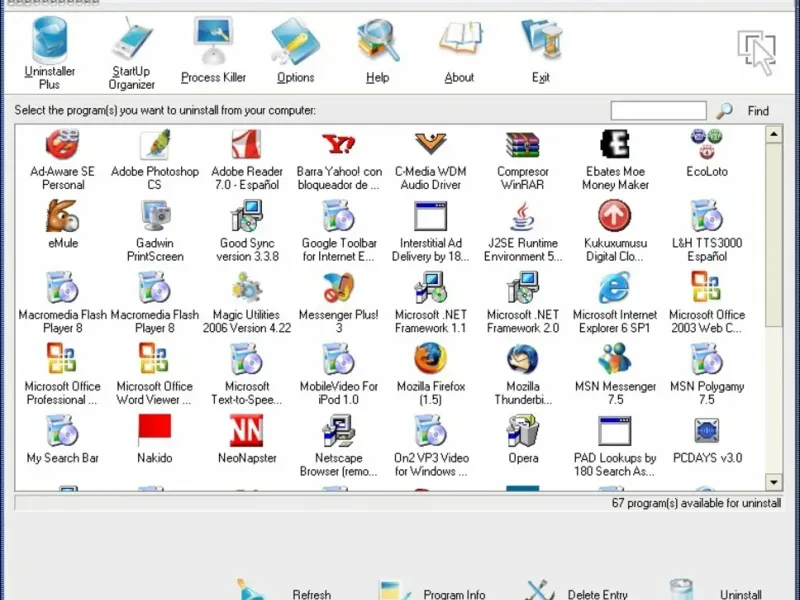Image resolution: width=800 pixels, height=600 pixels.
Task: Click Program Info button
Action: [x=433, y=590]
